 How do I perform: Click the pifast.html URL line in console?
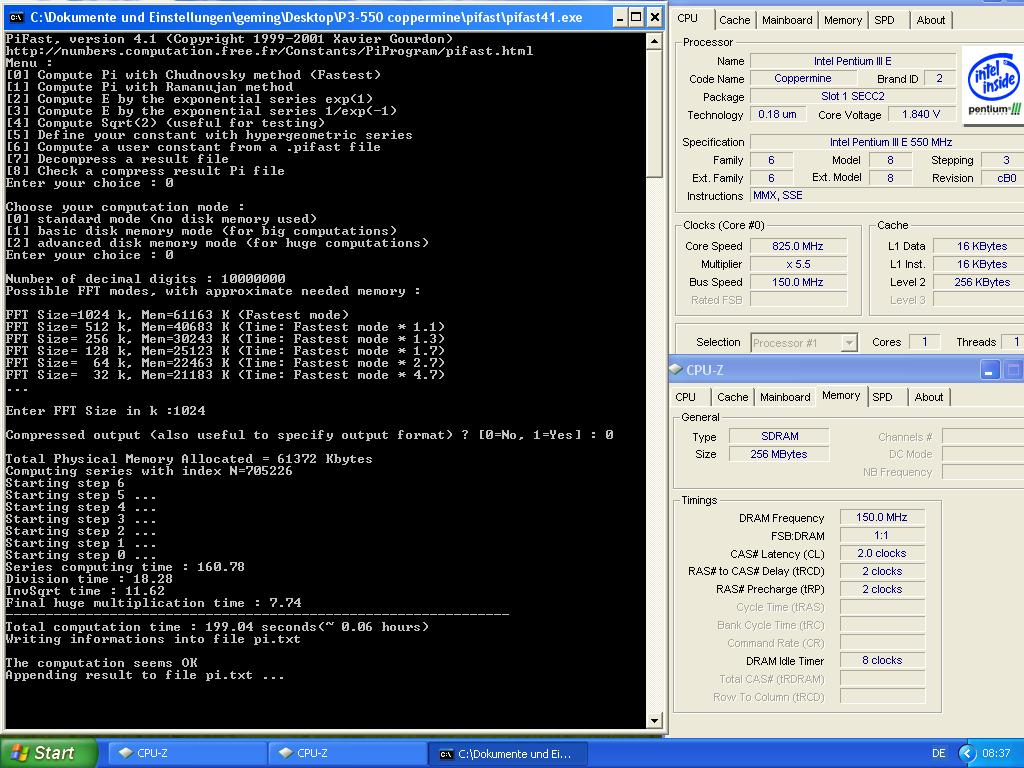pyautogui.click(x=269, y=51)
